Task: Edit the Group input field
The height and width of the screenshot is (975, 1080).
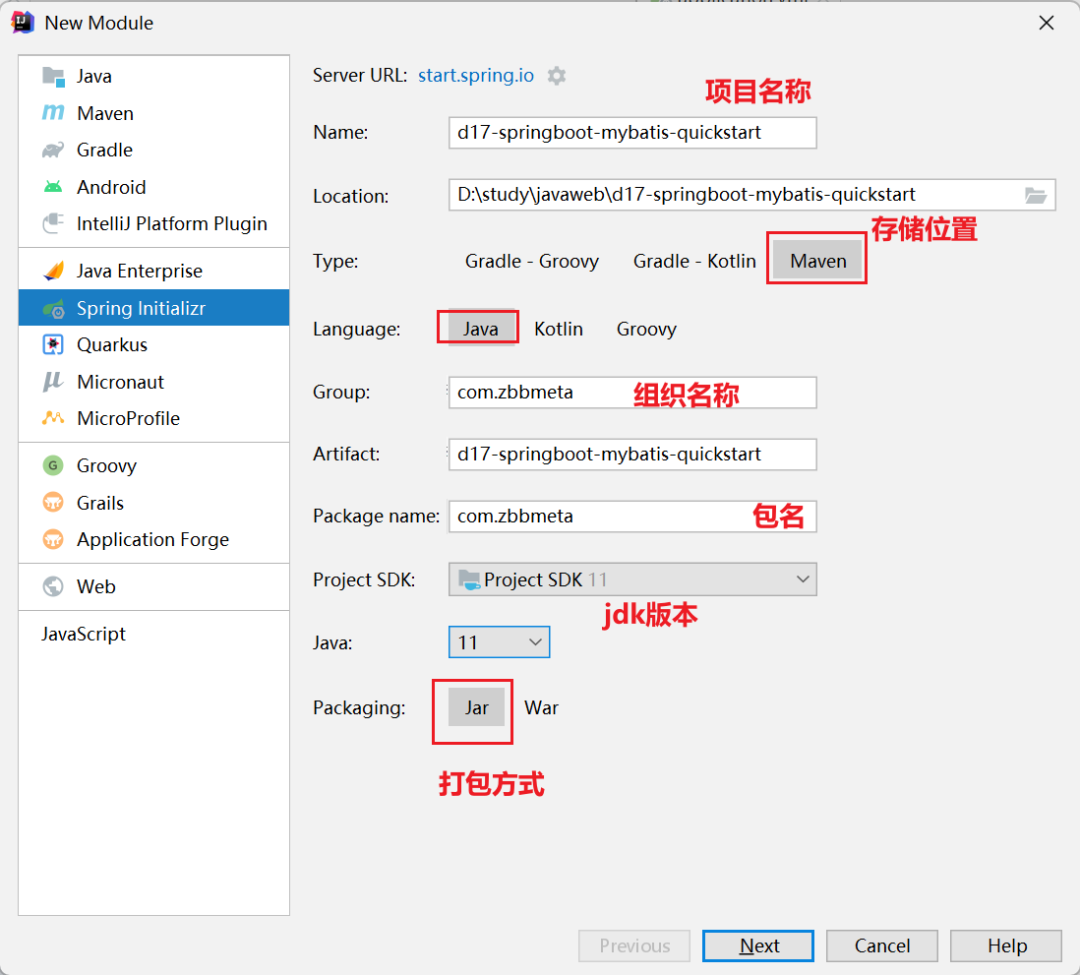Action: click(x=632, y=392)
